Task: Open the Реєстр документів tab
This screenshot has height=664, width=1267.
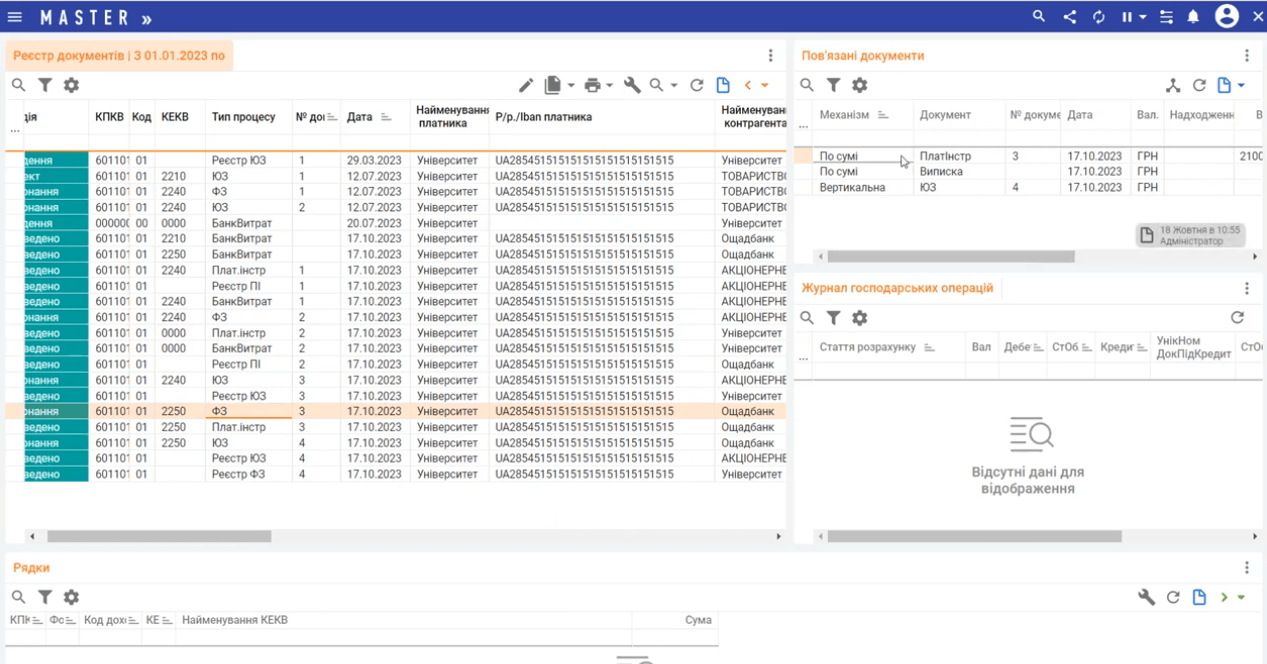Action: [119, 55]
